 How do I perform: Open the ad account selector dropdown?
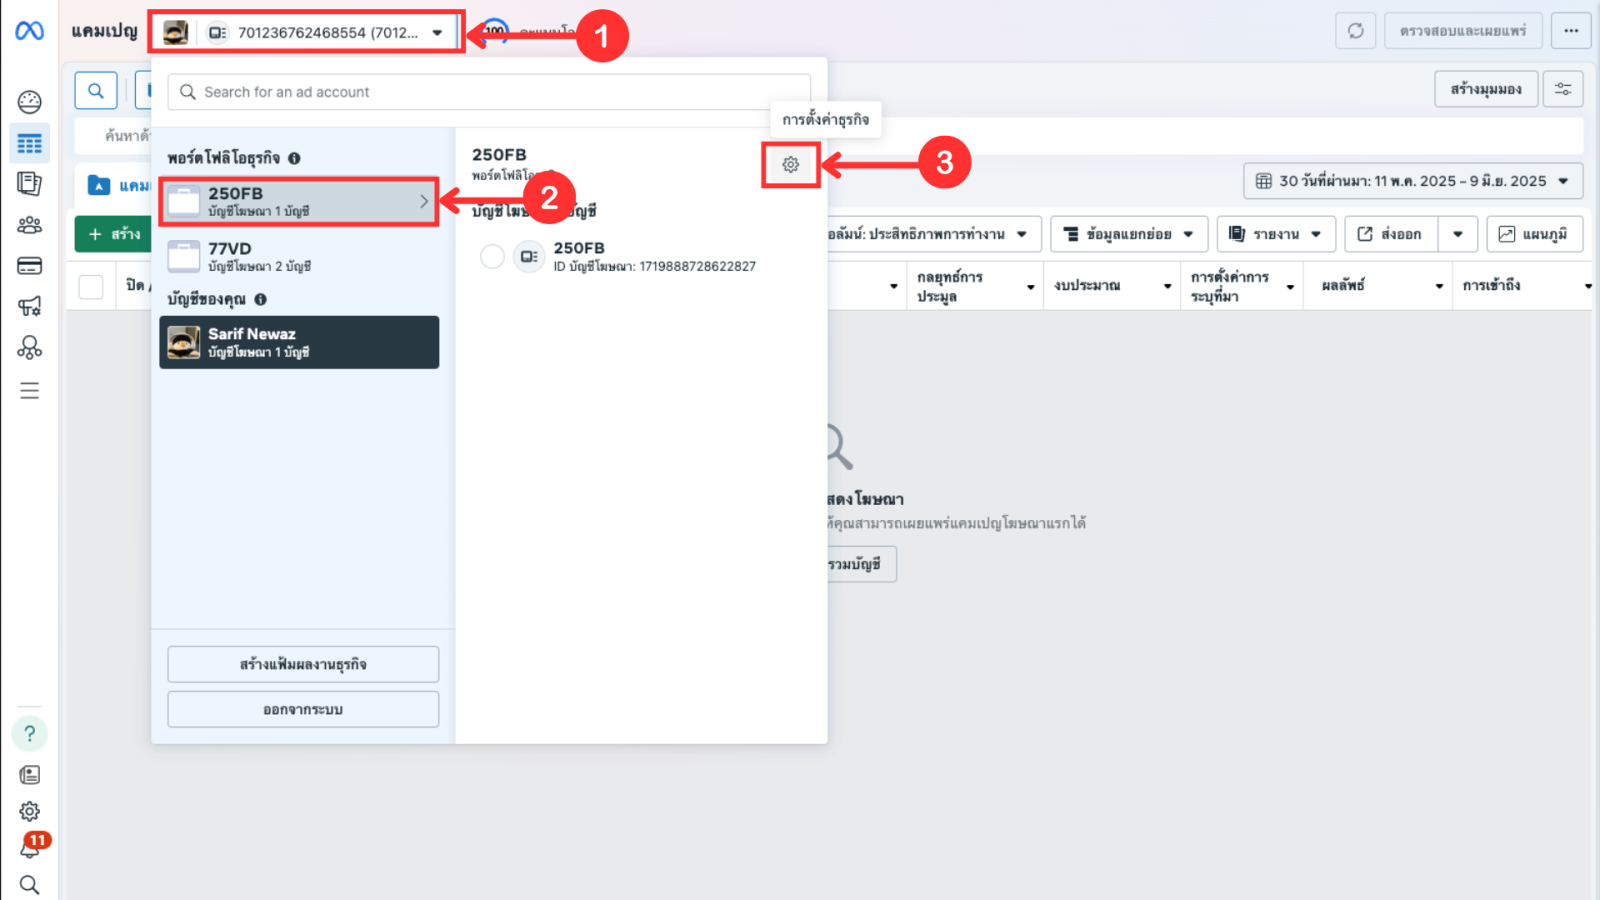click(307, 33)
